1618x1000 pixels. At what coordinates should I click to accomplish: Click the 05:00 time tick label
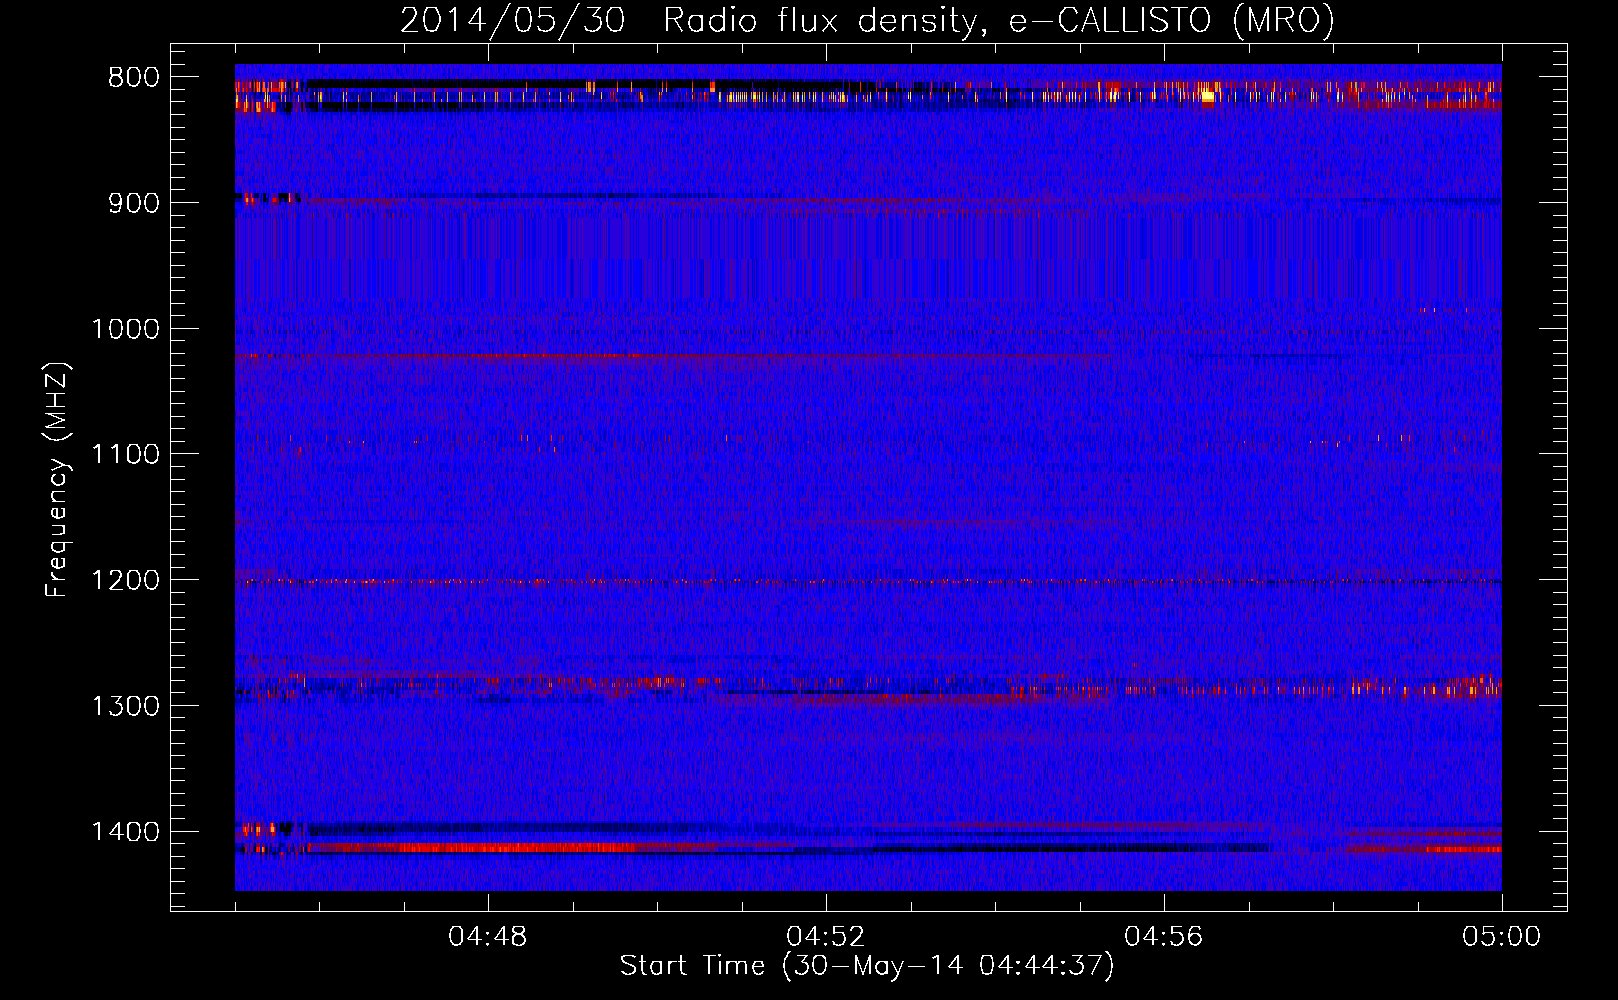coord(1502,937)
